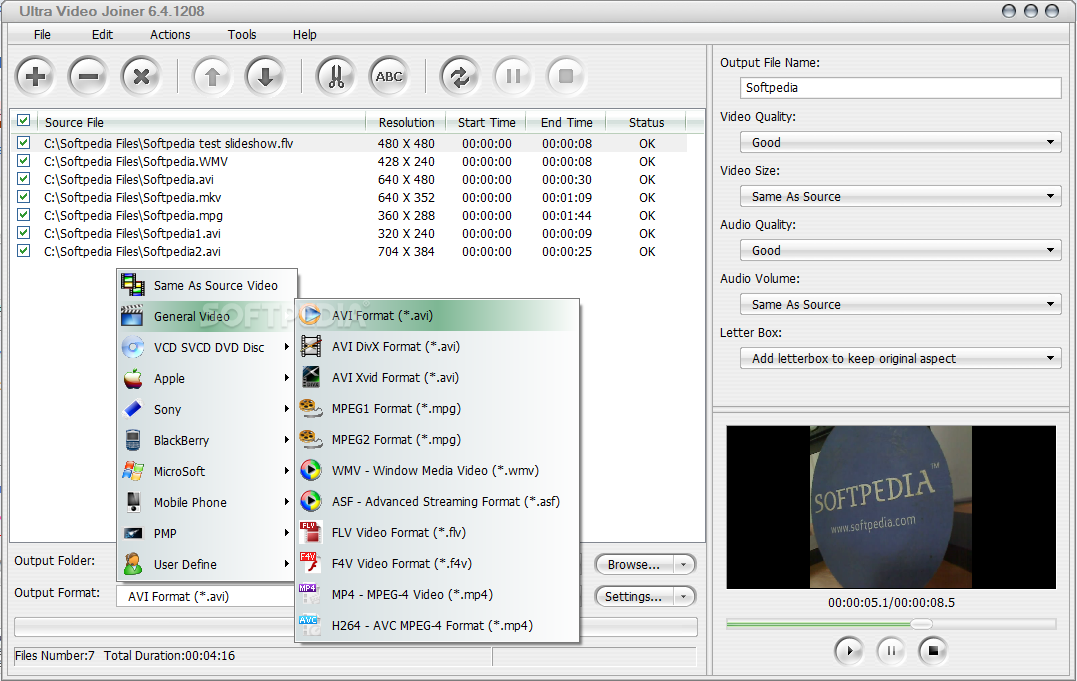Click the Output File Name field
This screenshot has width=1077, height=681.
click(x=900, y=87)
